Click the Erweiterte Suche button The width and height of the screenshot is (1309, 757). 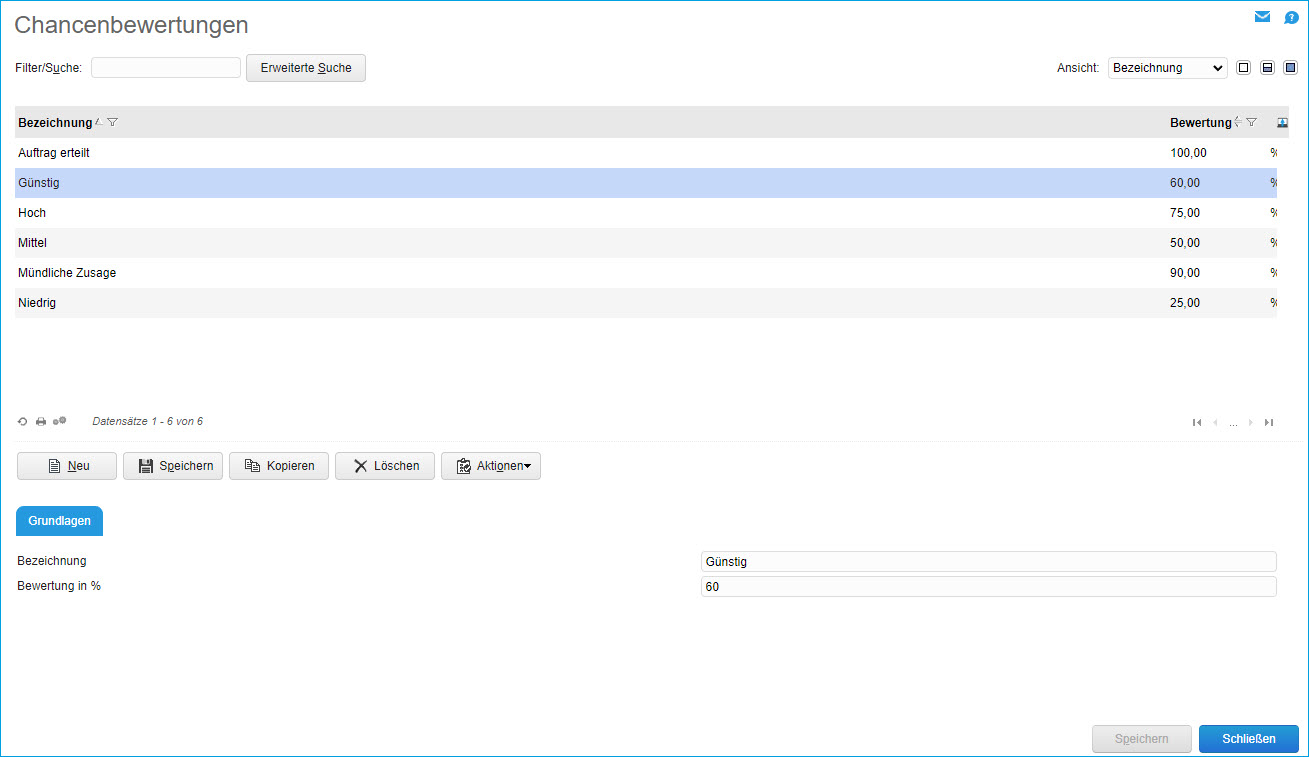[x=306, y=68]
